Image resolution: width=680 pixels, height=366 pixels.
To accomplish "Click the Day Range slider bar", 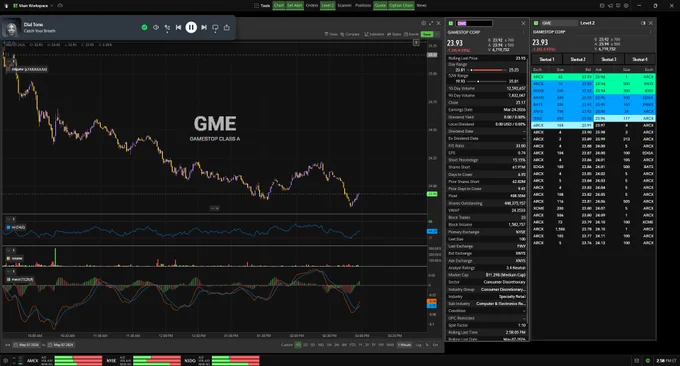I will click(x=487, y=70).
